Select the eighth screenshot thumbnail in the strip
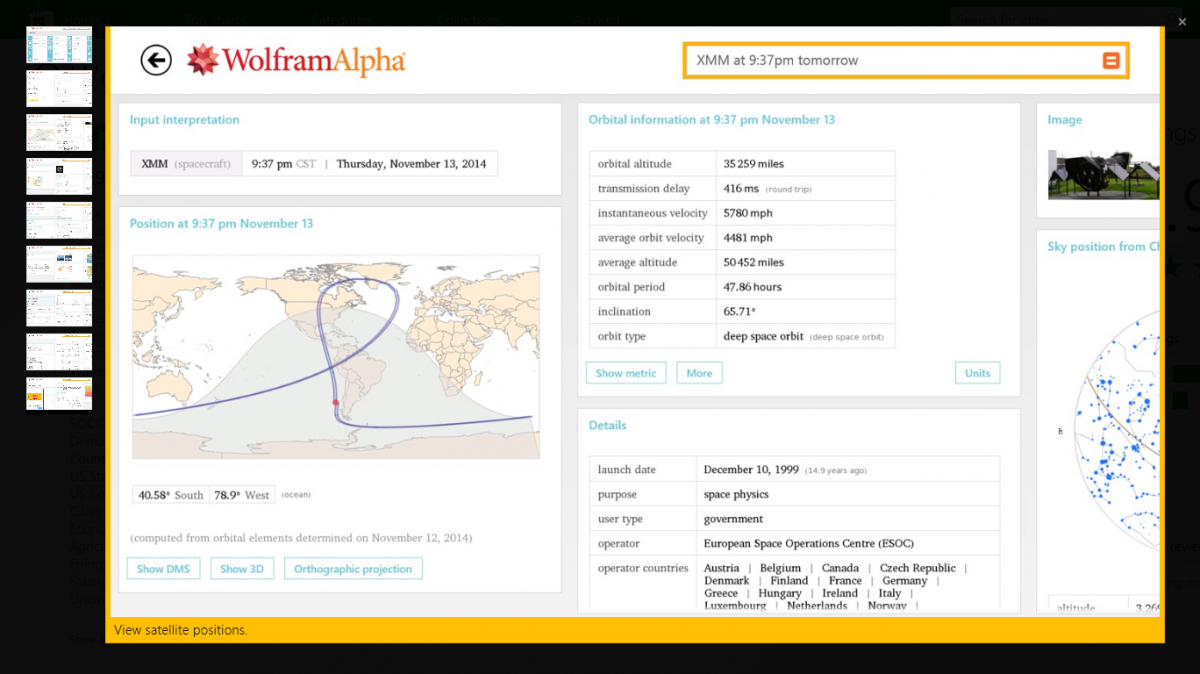Image resolution: width=1200 pixels, height=674 pixels. [59, 352]
